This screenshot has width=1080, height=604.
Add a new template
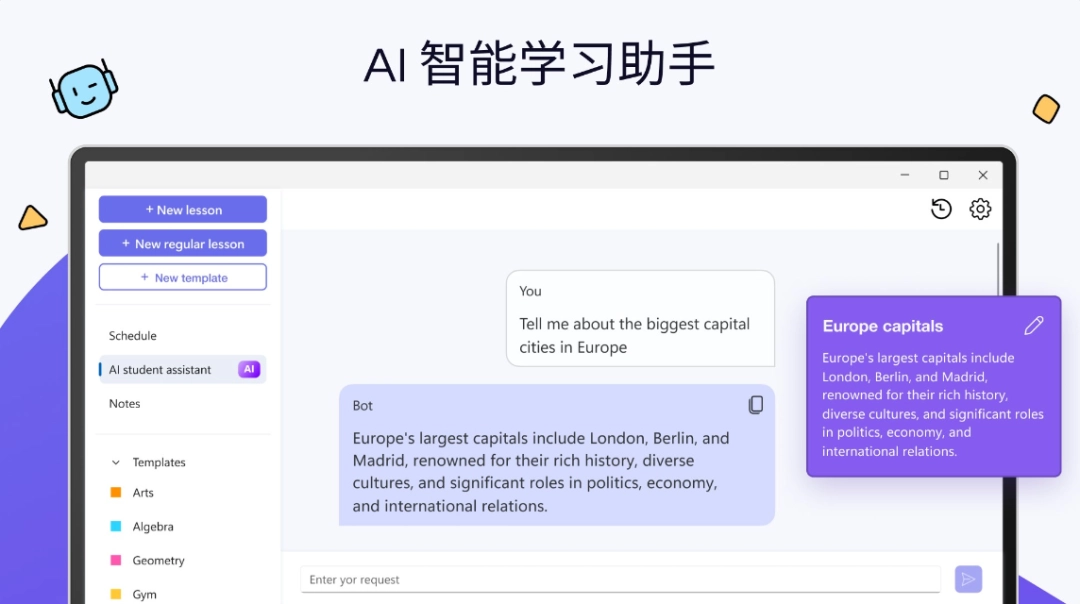tap(182, 277)
